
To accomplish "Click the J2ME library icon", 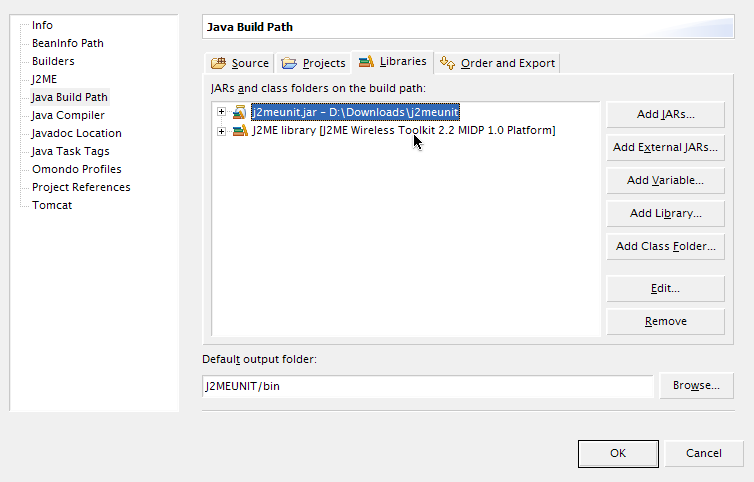I will pos(240,131).
